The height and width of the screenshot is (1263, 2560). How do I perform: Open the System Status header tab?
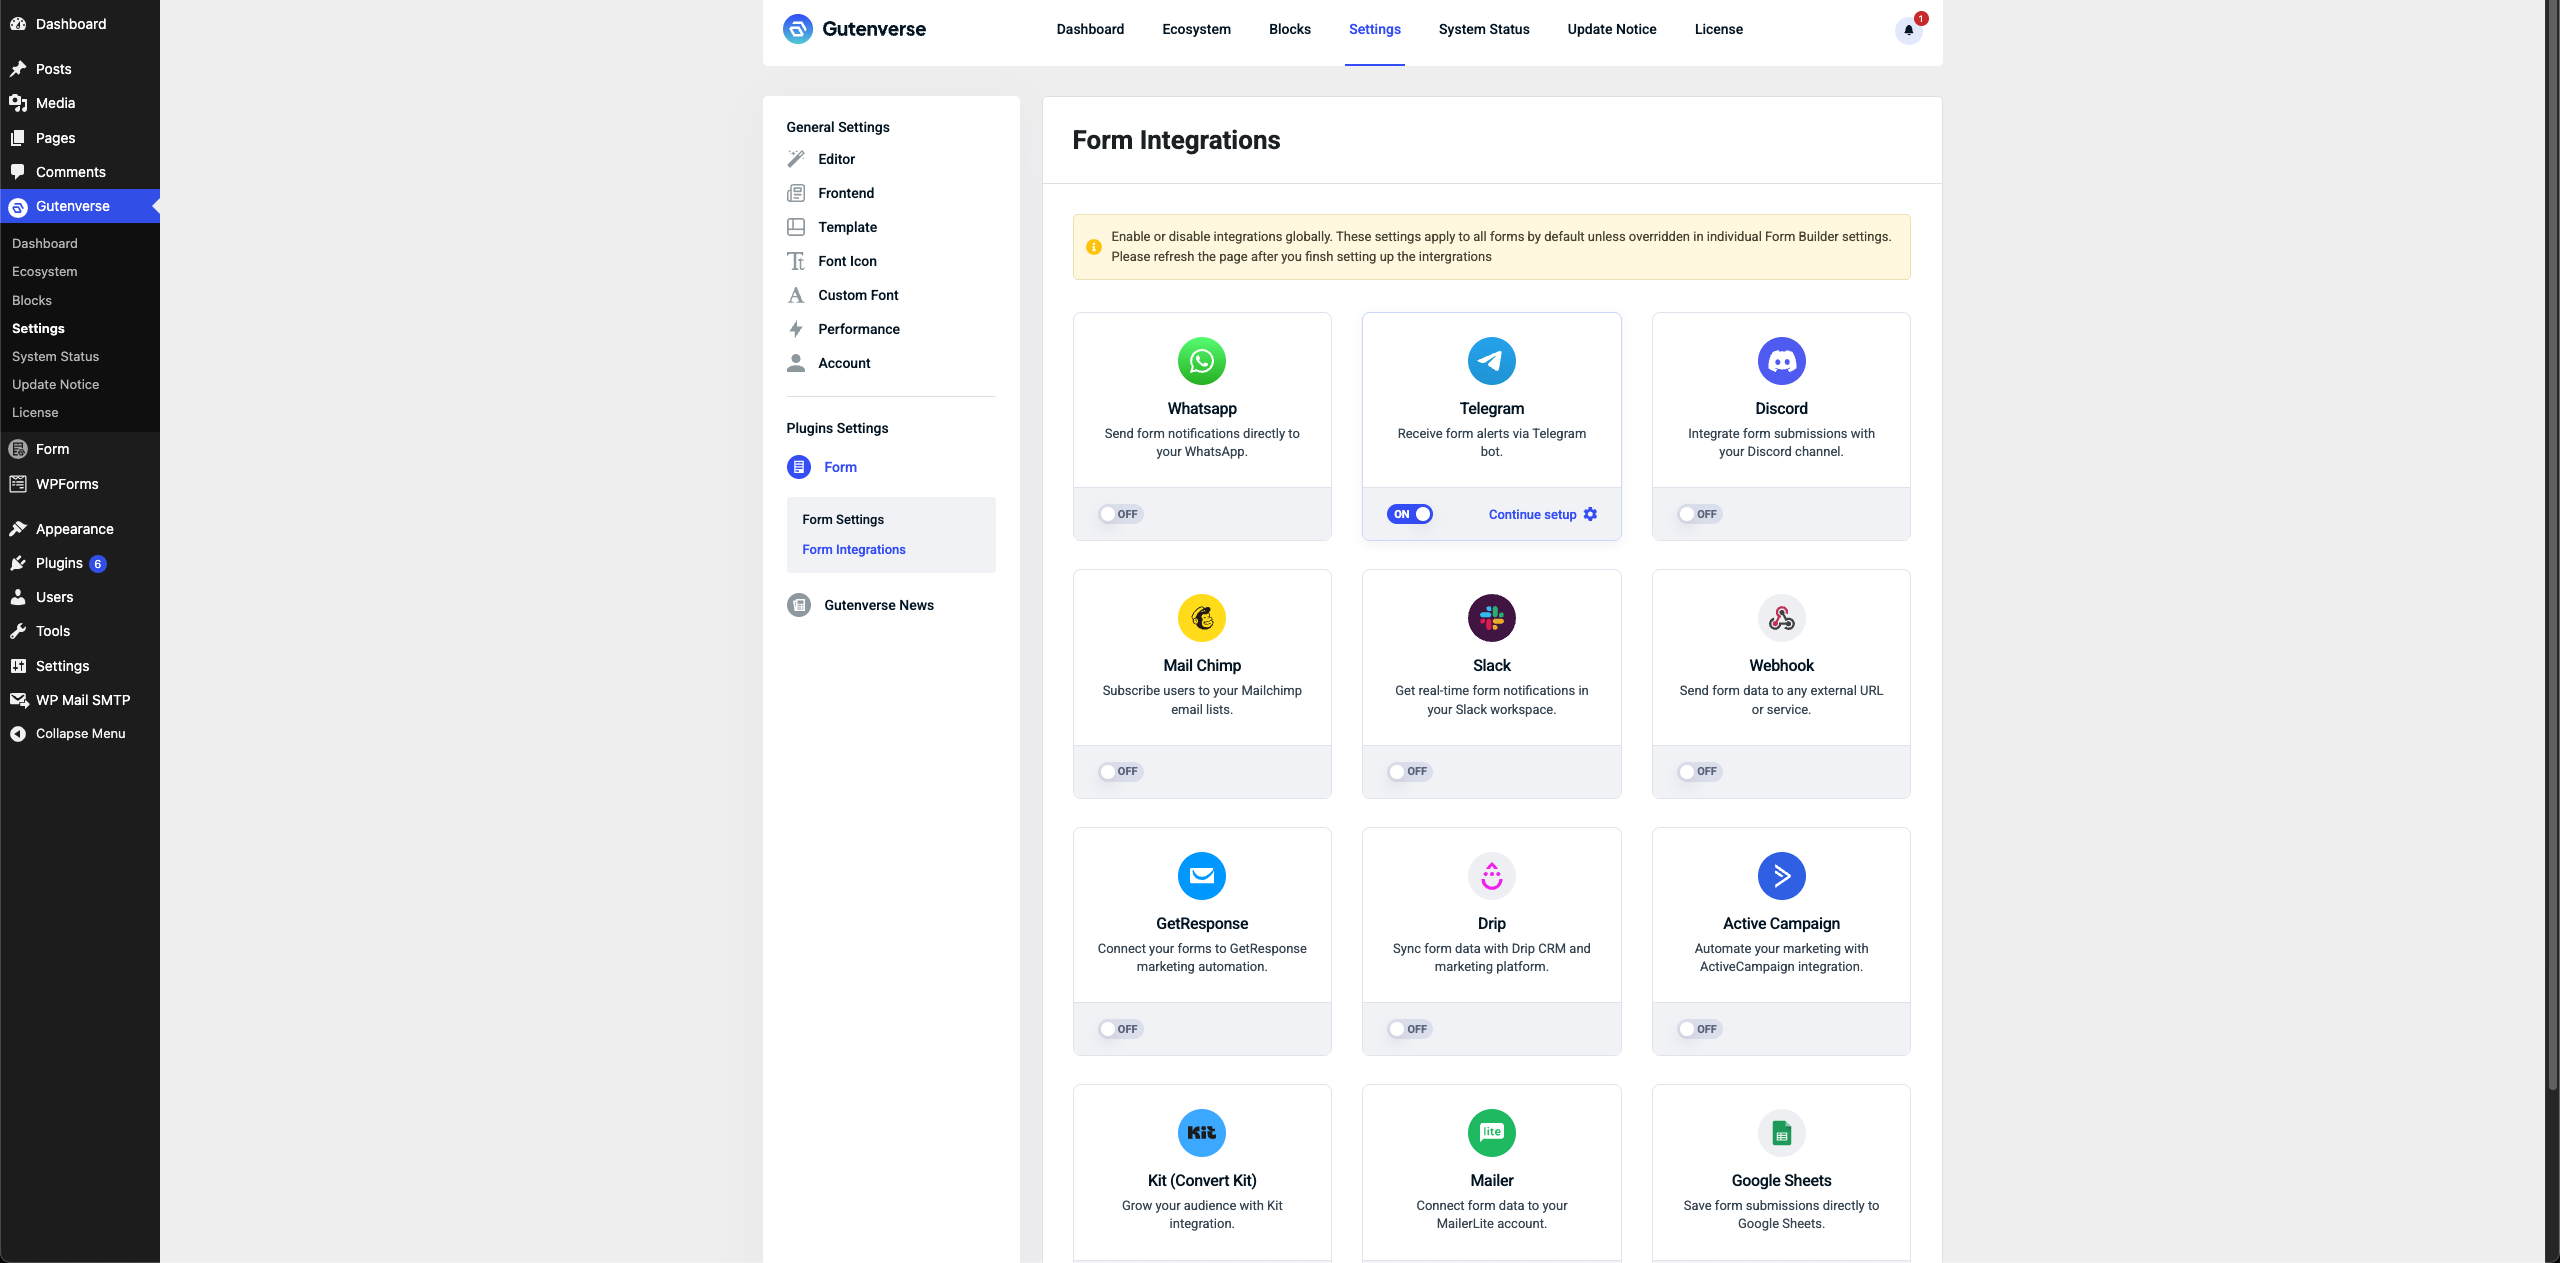coord(1484,30)
